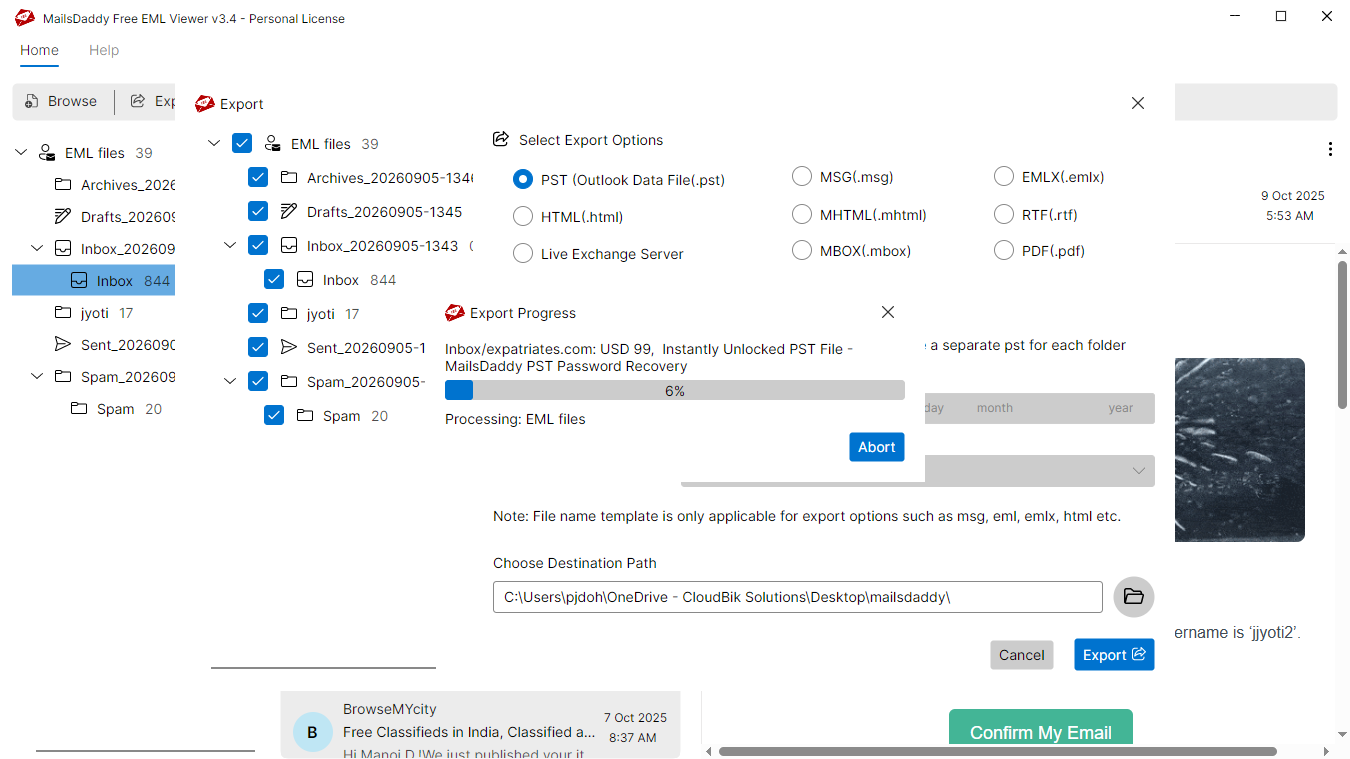Uncheck the Drafts_20260905-1345 checkbox

[x=258, y=211]
